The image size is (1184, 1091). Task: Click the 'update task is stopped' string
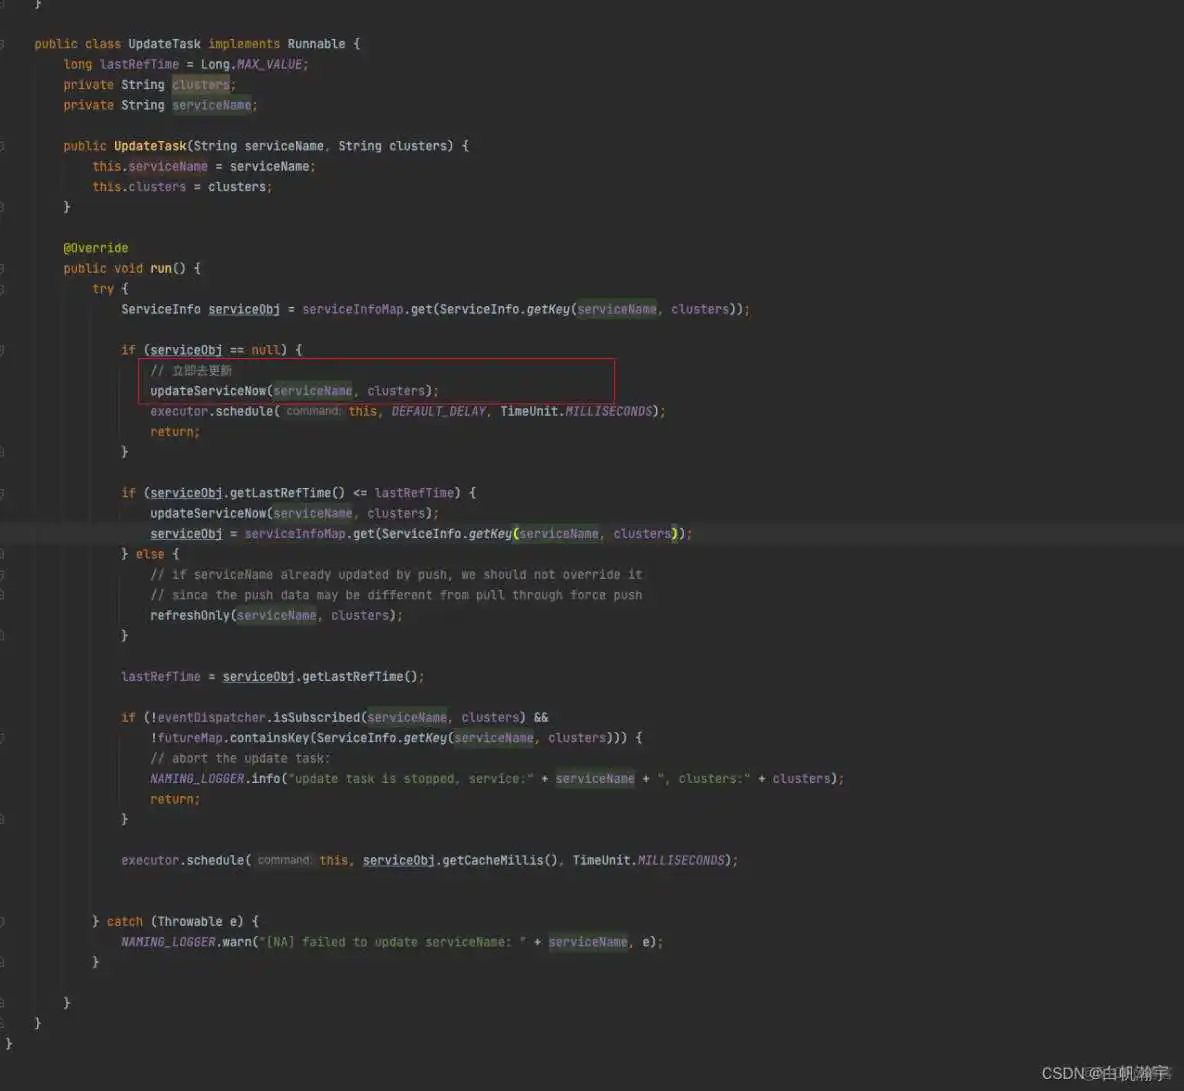tap(411, 778)
